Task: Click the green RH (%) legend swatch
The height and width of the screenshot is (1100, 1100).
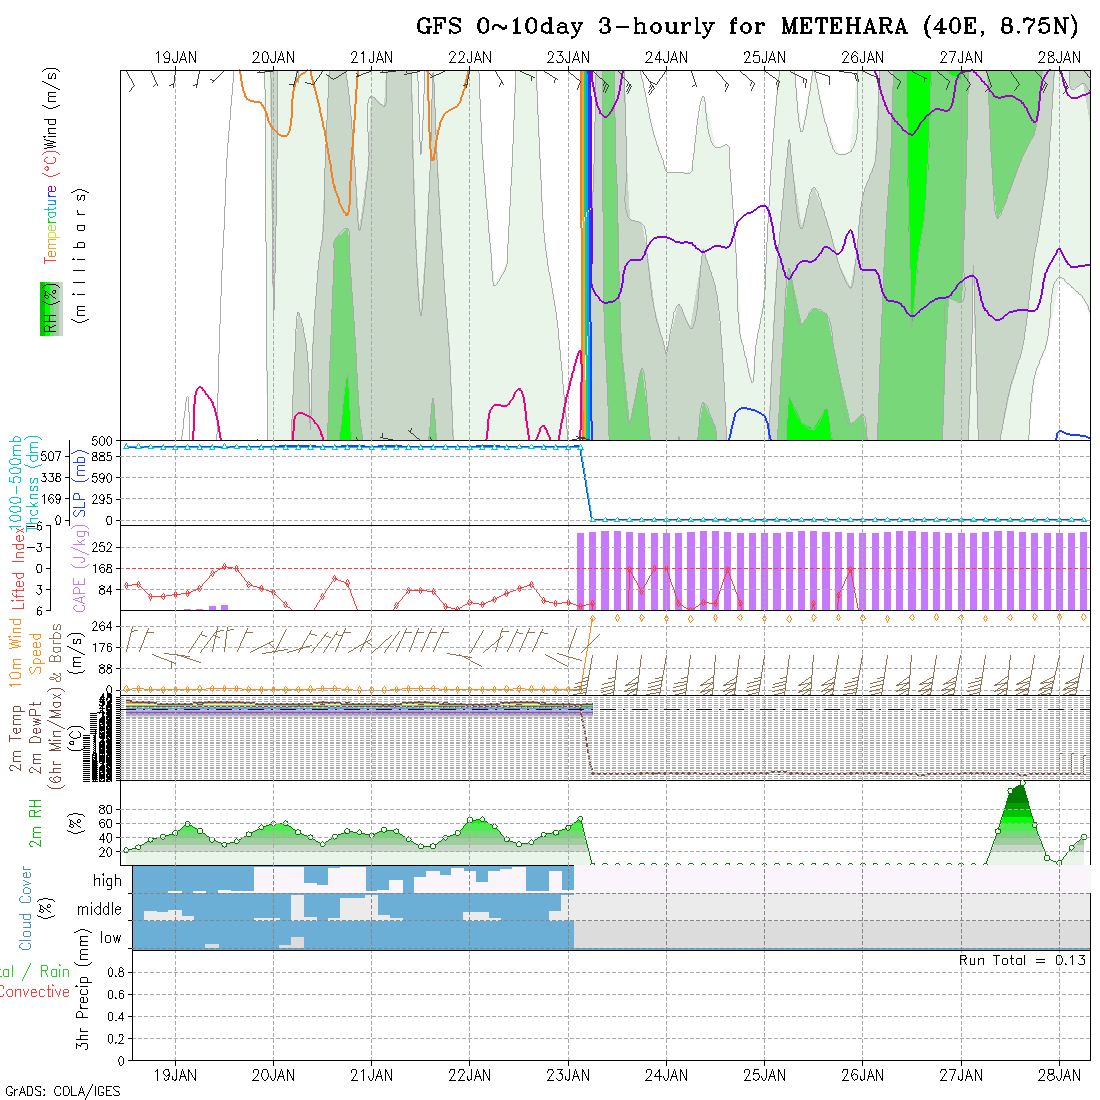Action: pyautogui.click(x=48, y=308)
